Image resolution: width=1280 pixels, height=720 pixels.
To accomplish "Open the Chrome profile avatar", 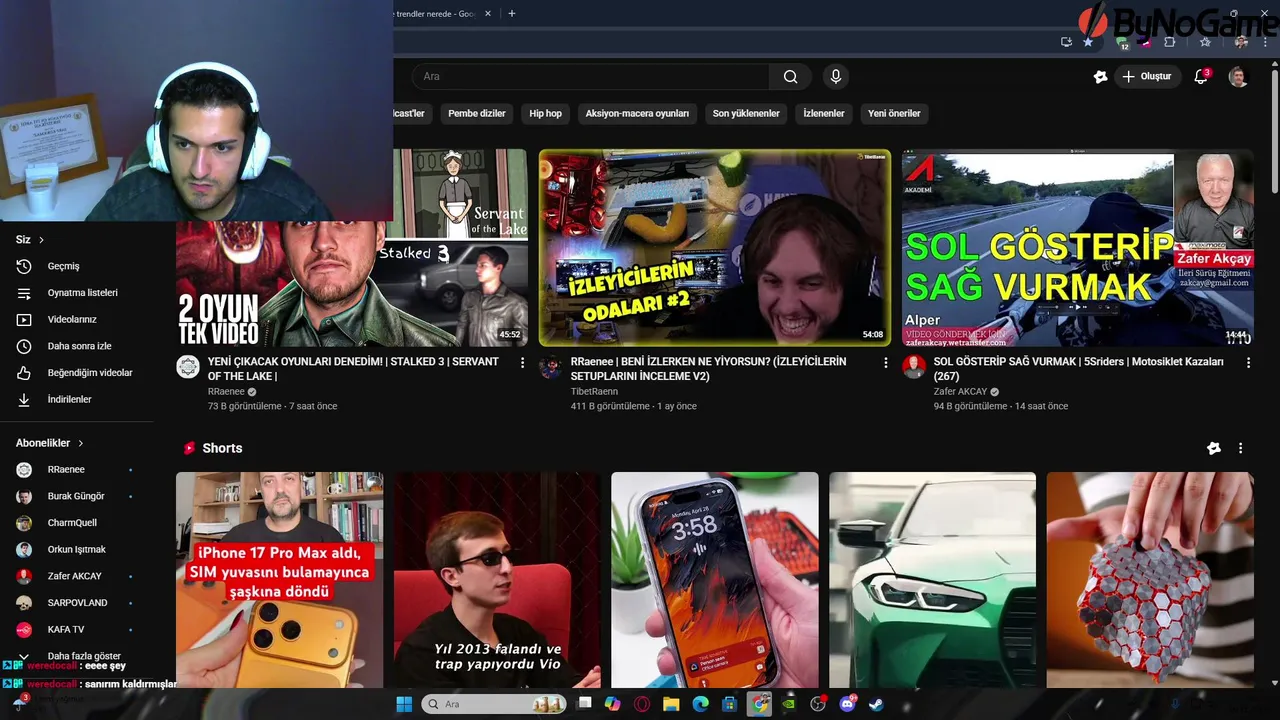I will pyautogui.click(x=1241, y=42).
